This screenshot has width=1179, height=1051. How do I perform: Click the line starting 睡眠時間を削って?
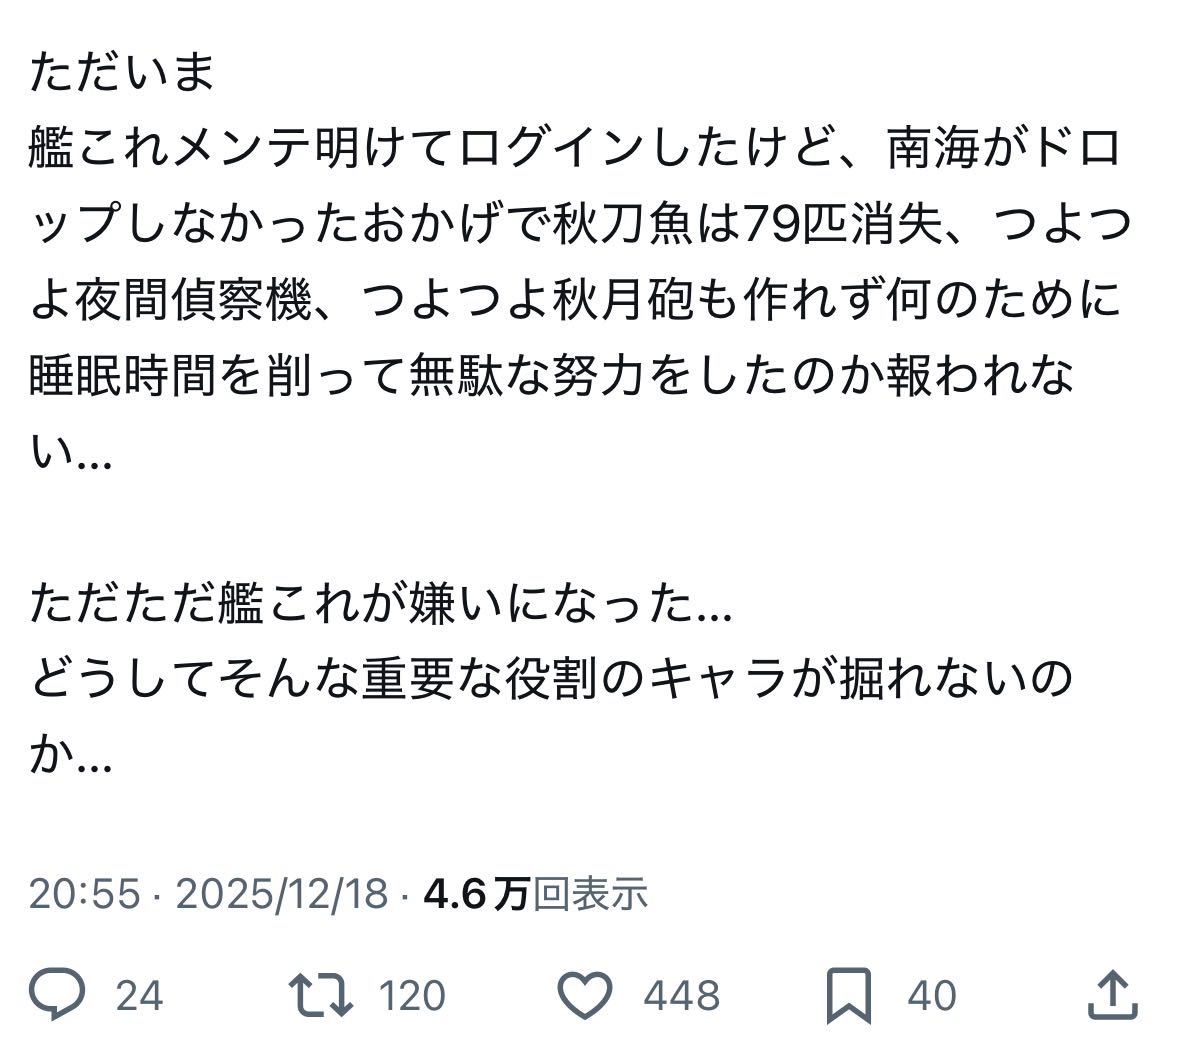coord(550,377)
